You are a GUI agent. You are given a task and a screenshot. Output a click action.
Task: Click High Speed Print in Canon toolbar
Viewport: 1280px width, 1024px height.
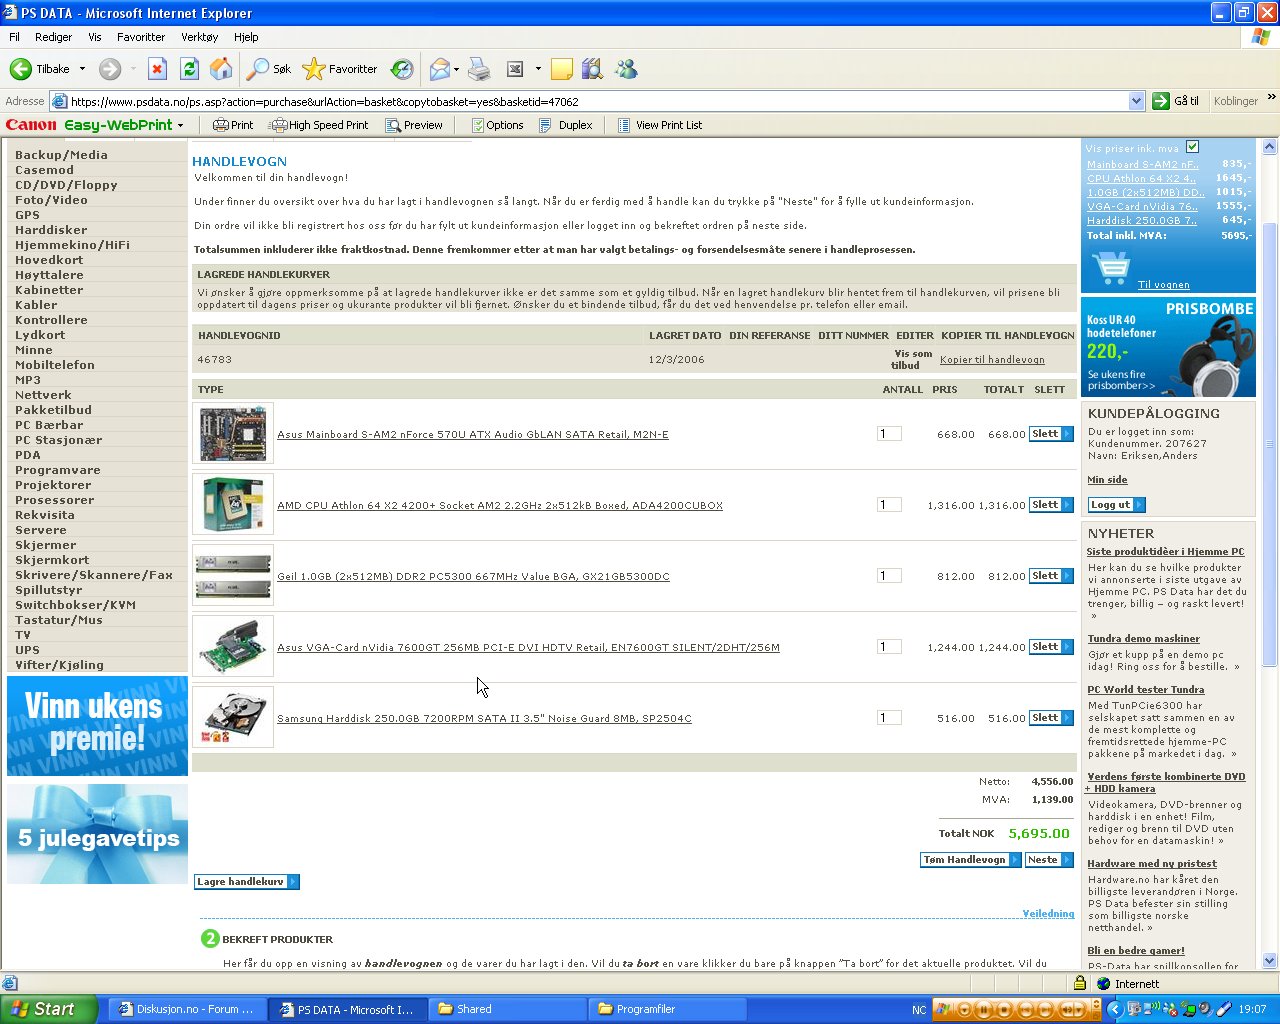coord(319,125)
